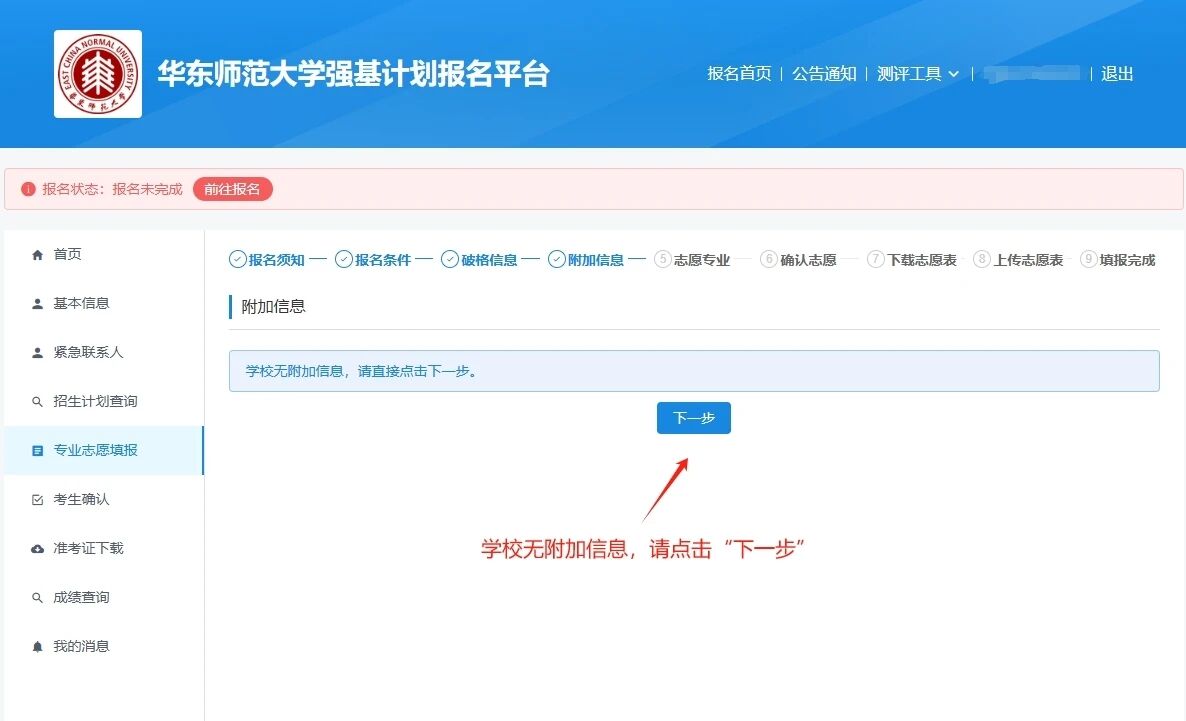Select step 5 志愿专业 in progress bar
This screenshot has width=1186, height=721.
[x=692, y=260]
